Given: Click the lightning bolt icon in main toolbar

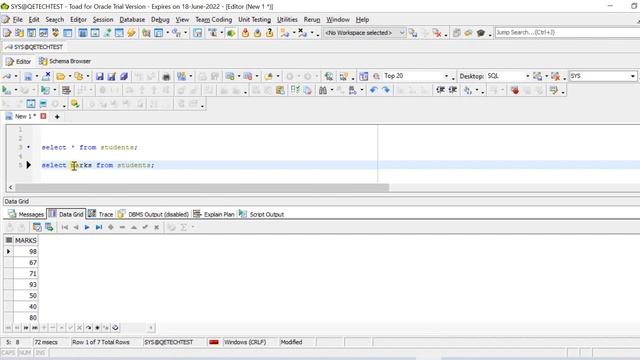Looking at the screenshot, I should [131, 33].
